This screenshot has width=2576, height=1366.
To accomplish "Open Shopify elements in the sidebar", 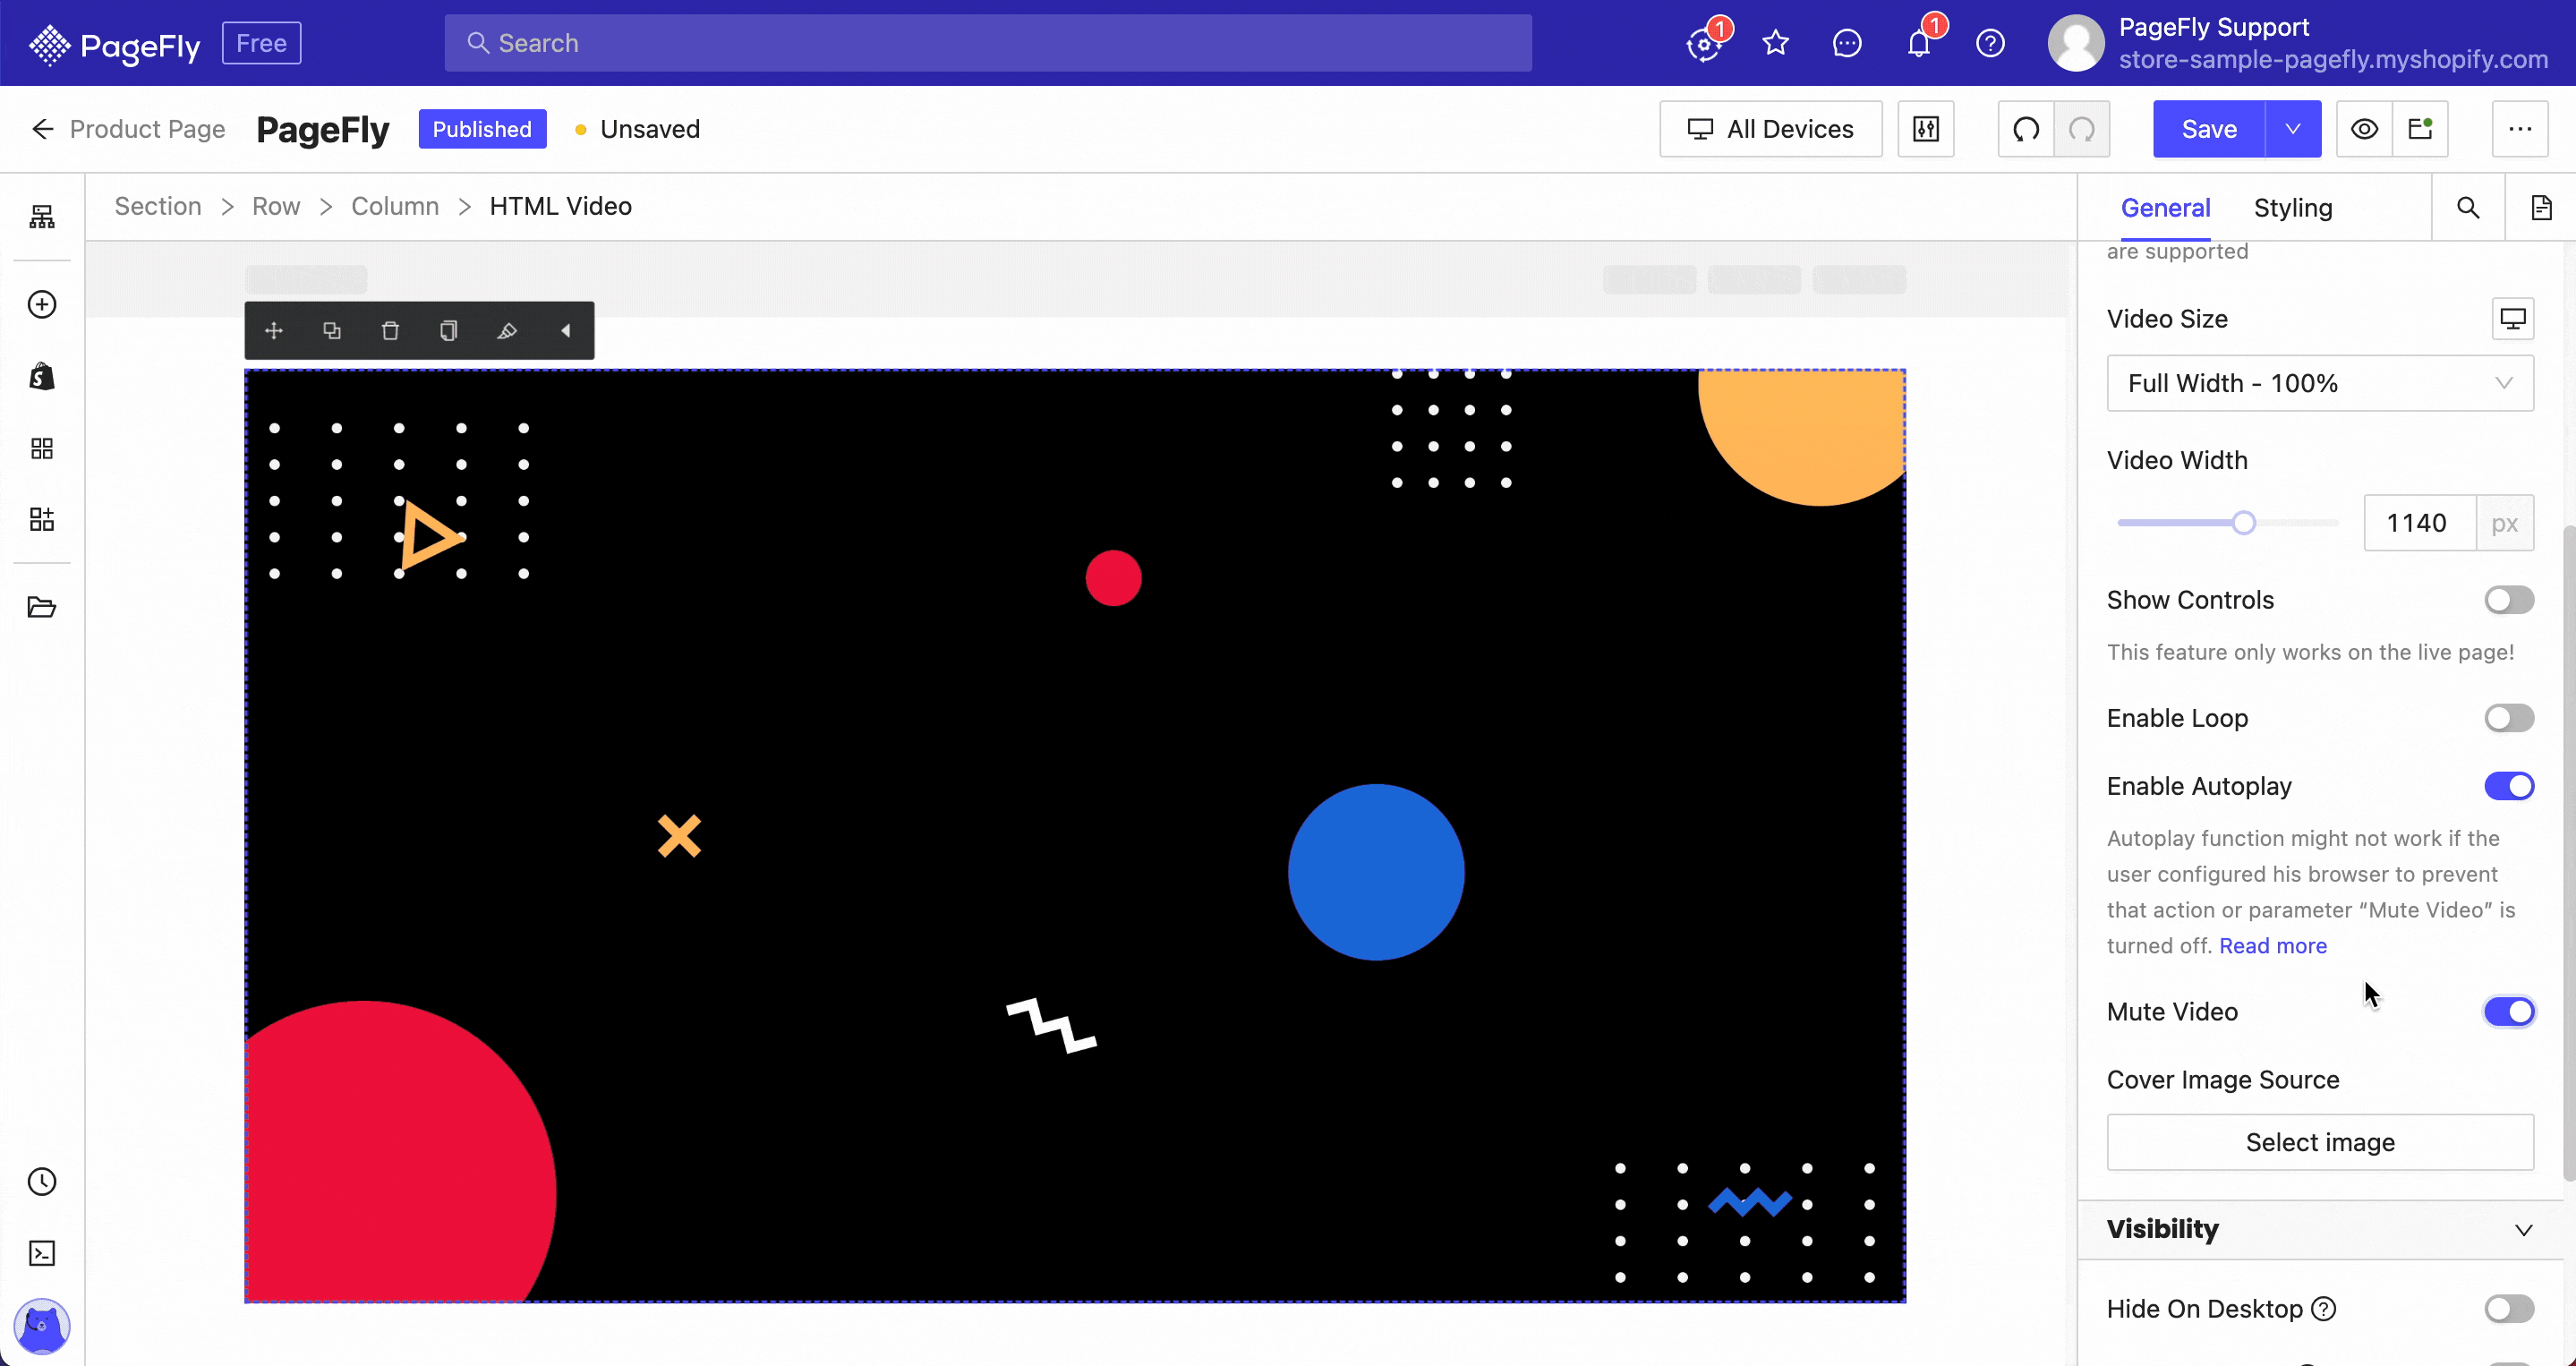I will [x=42, y=376].
